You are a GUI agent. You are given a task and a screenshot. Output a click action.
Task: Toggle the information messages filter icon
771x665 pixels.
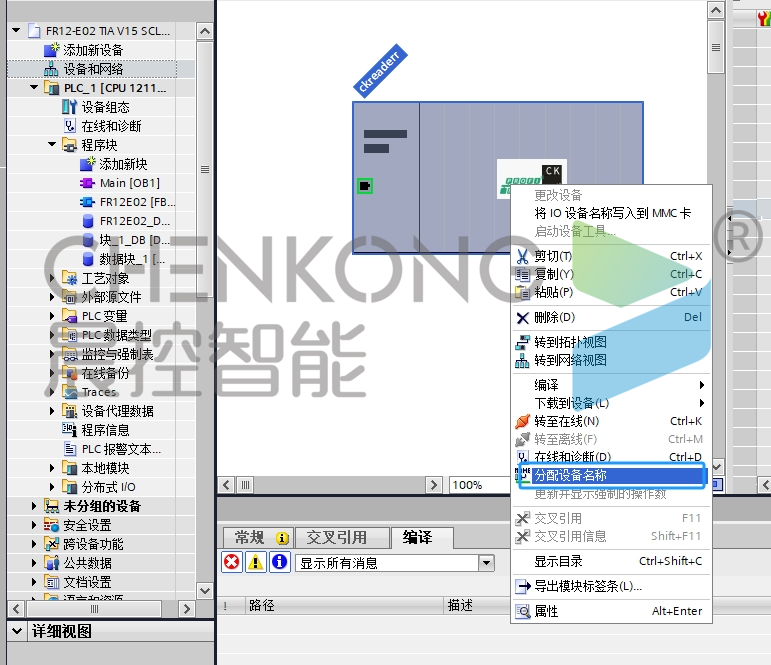point(279,562)
